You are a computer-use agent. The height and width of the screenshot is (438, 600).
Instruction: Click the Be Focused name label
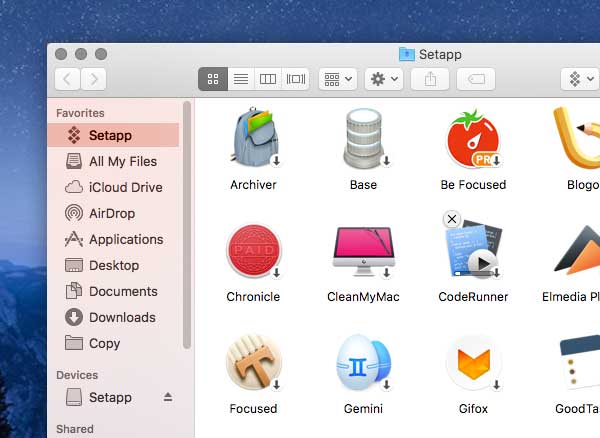click(x=473, y=185)
